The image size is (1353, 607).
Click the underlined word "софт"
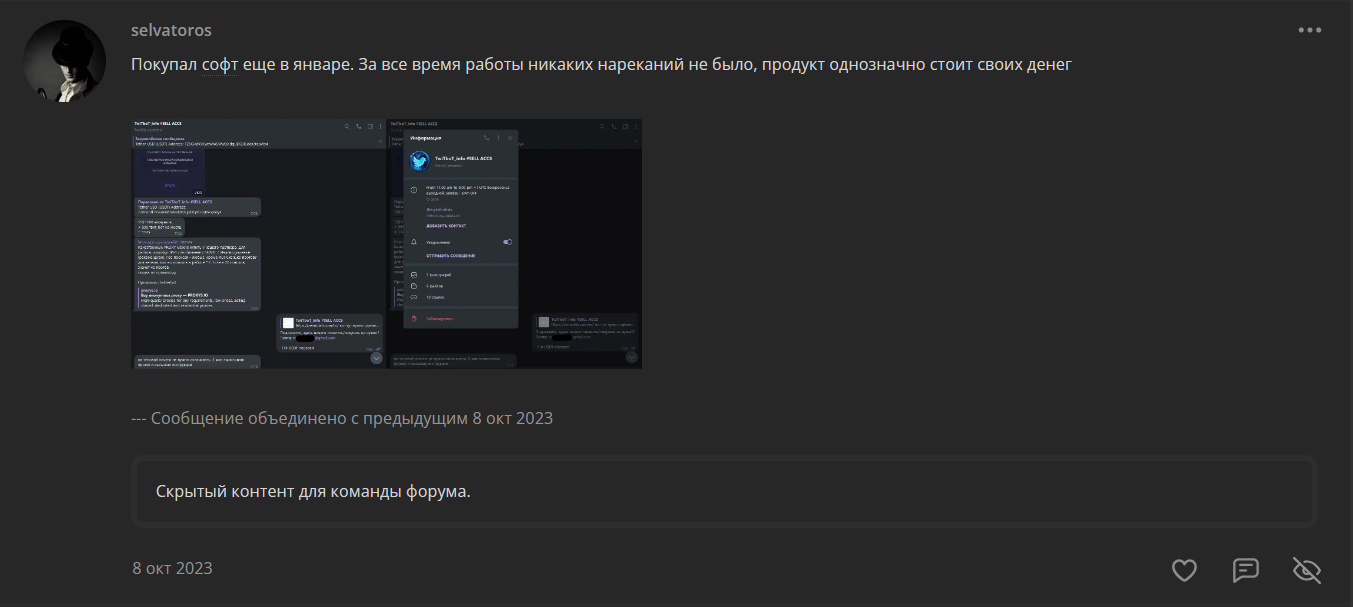[x=219, y=64]
